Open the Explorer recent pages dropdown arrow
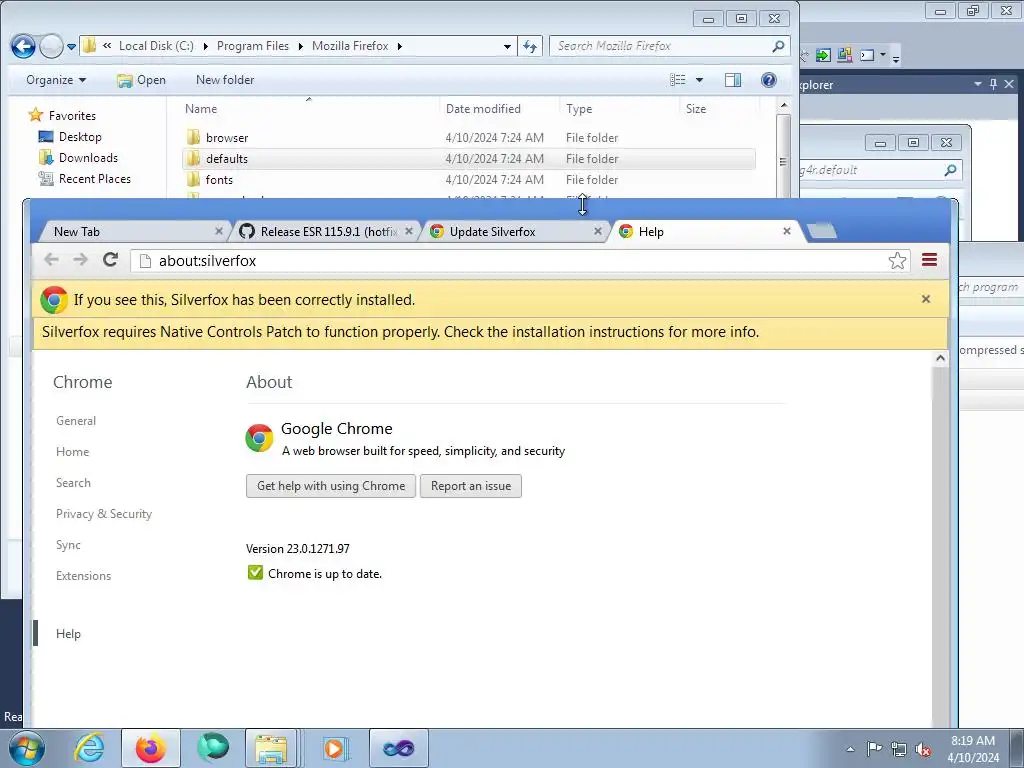1024x768 pixels. (x=71, y=47)
